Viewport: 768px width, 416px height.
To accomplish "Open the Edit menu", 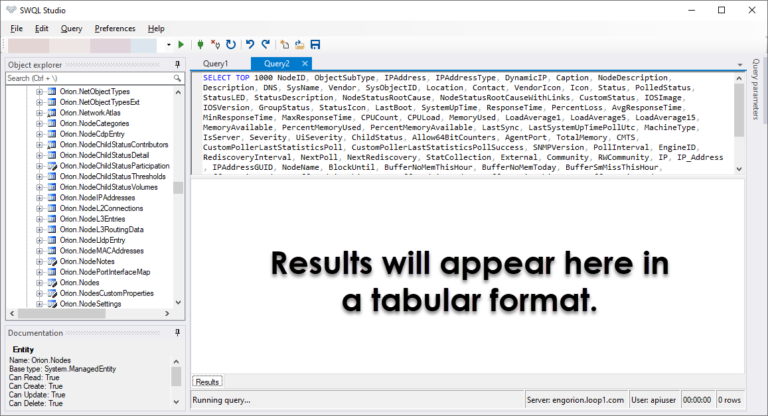I will point(42,28).
